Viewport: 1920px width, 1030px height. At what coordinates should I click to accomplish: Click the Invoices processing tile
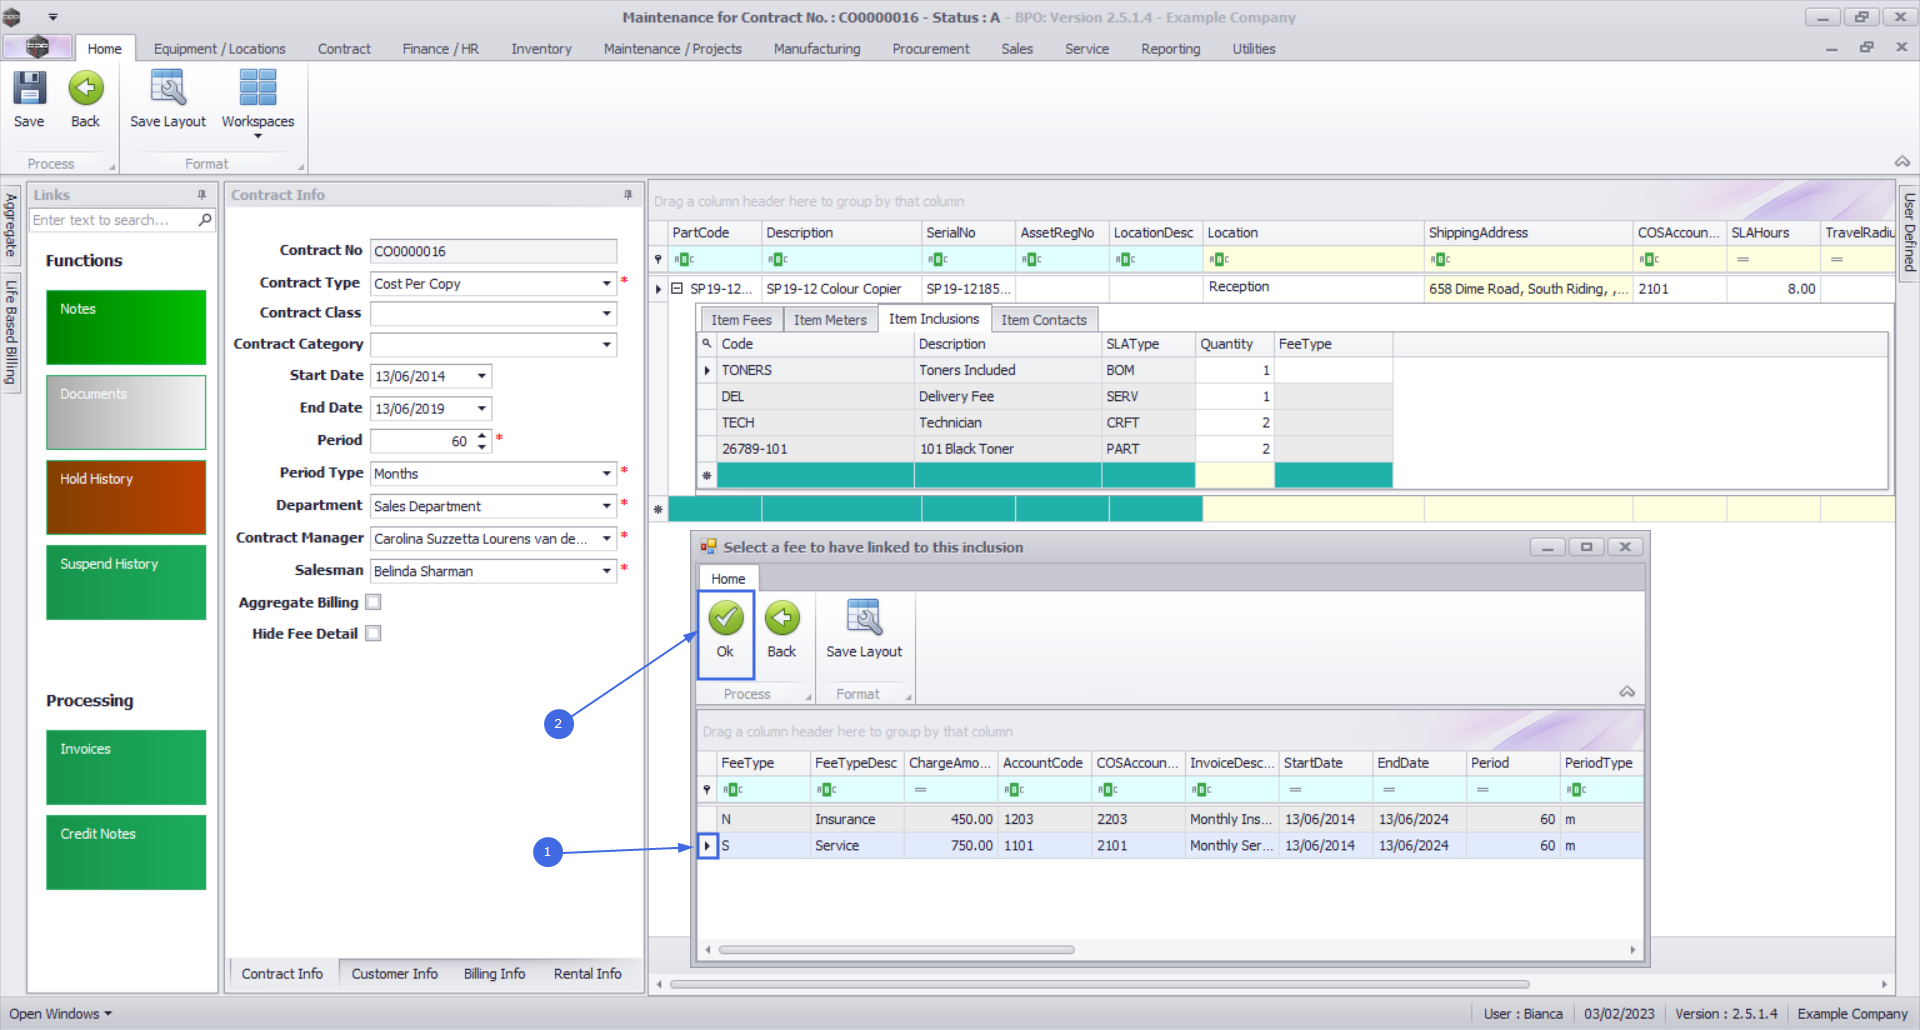click(x=126, y=767)
